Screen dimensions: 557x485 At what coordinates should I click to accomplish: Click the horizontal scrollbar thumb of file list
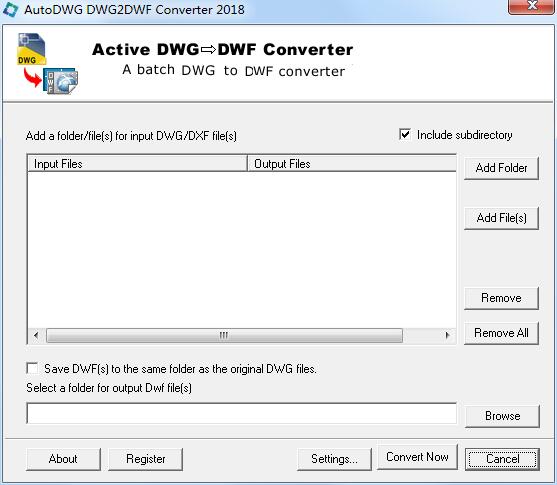tap(225, 335)
